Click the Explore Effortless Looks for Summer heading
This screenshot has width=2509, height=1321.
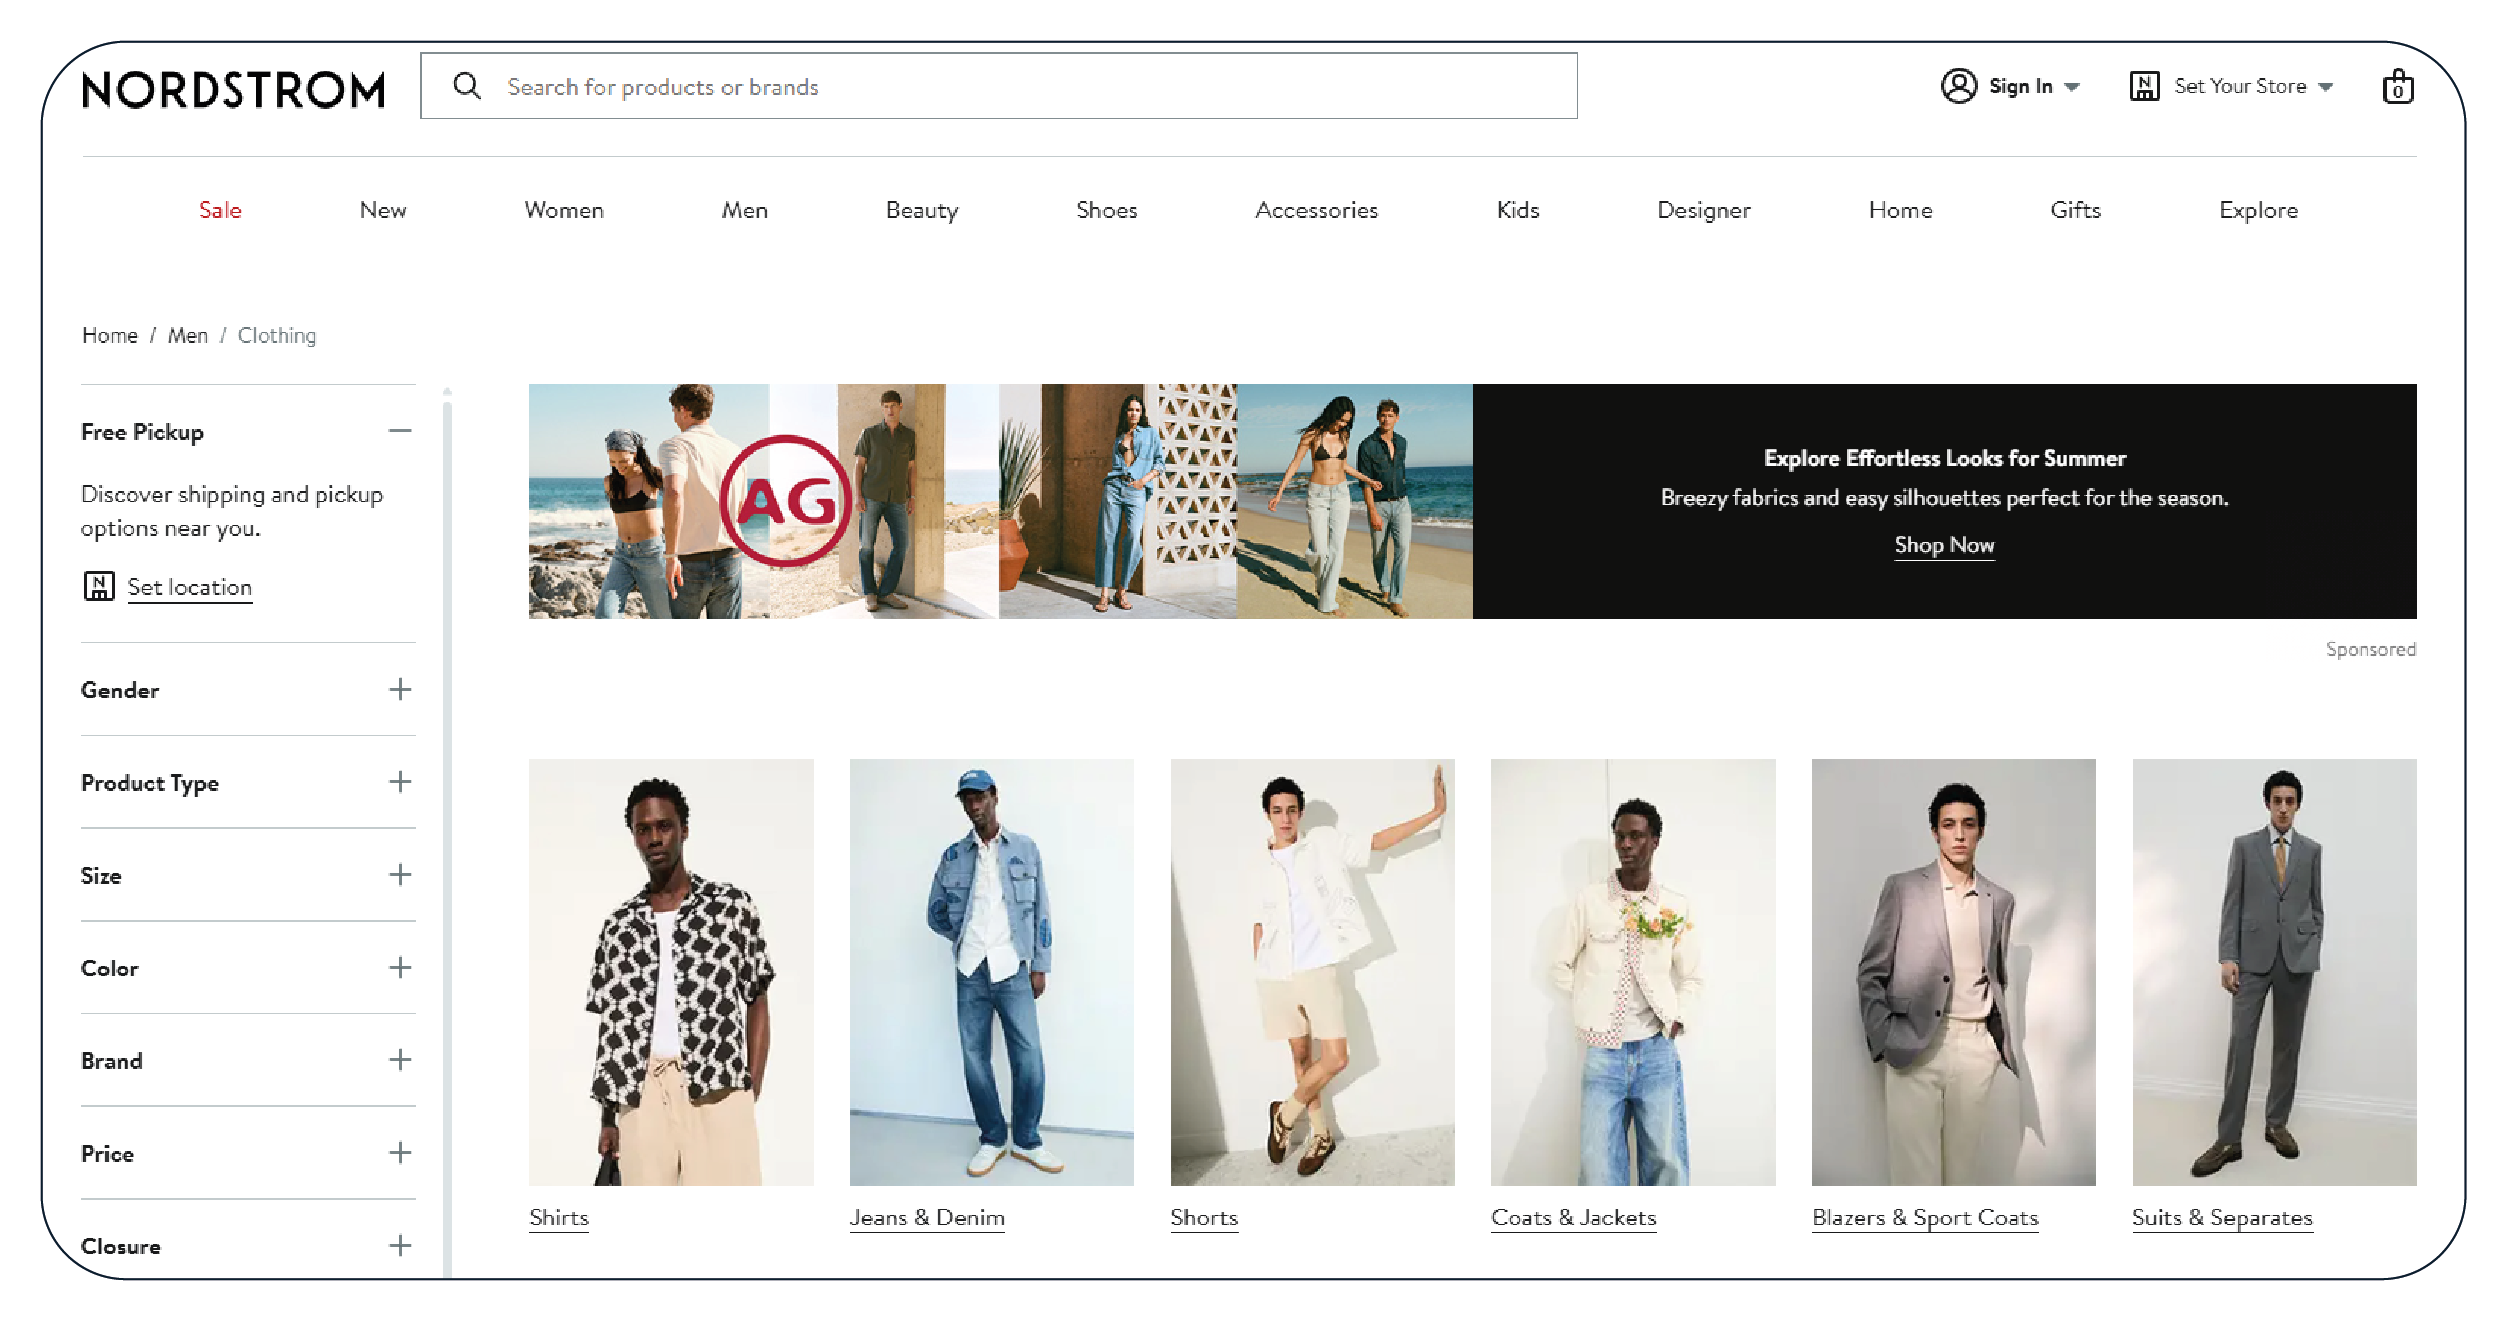1945,458
